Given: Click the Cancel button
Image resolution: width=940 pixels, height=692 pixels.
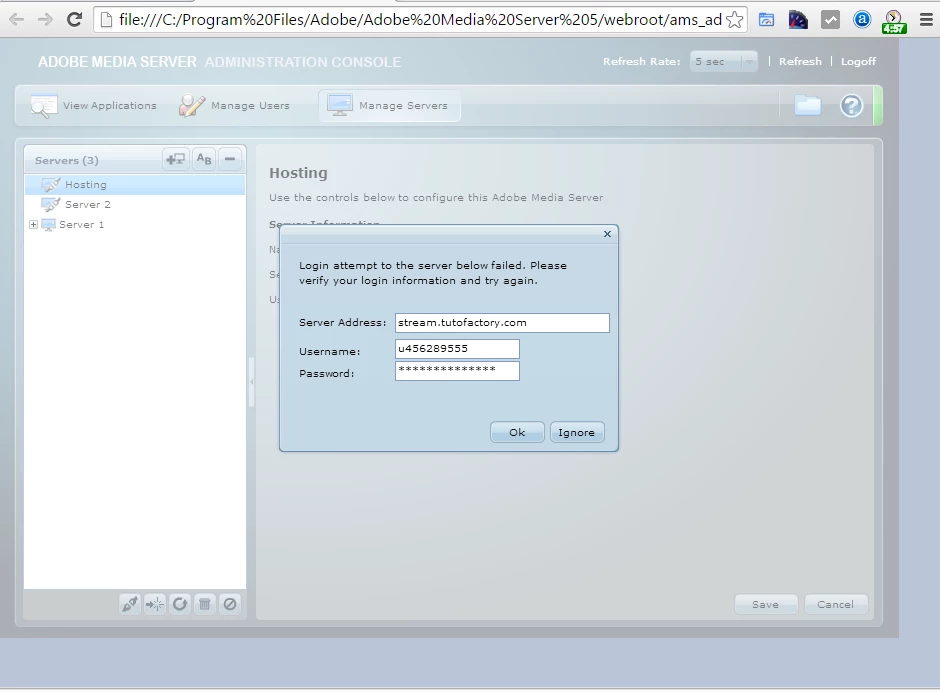Looking at the screenshot, I should [x=835, y=604].
